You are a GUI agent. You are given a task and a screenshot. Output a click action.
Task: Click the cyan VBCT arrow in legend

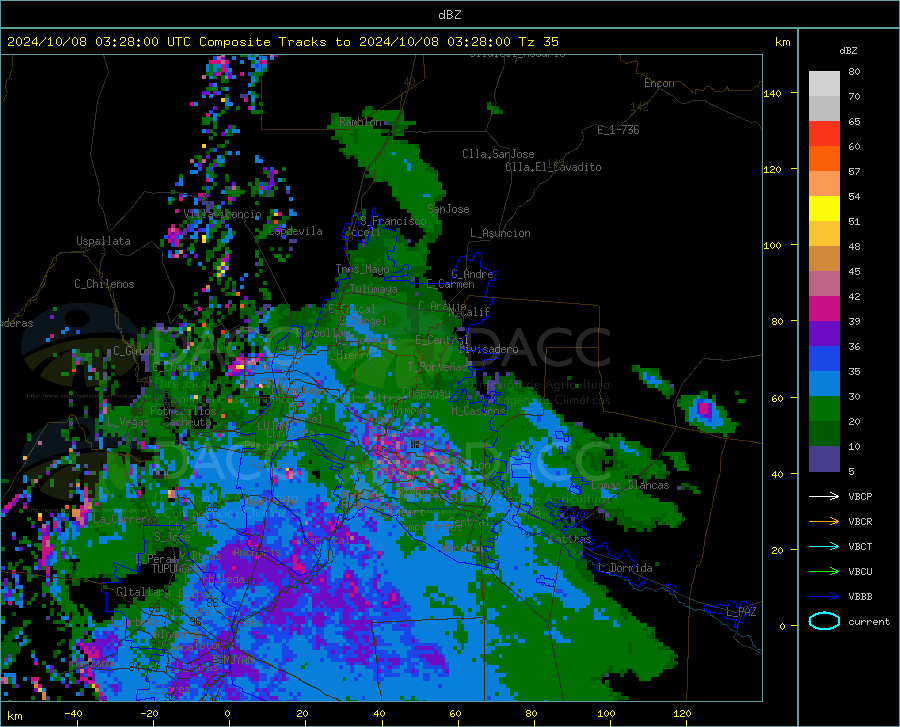(x=824, y=546)
